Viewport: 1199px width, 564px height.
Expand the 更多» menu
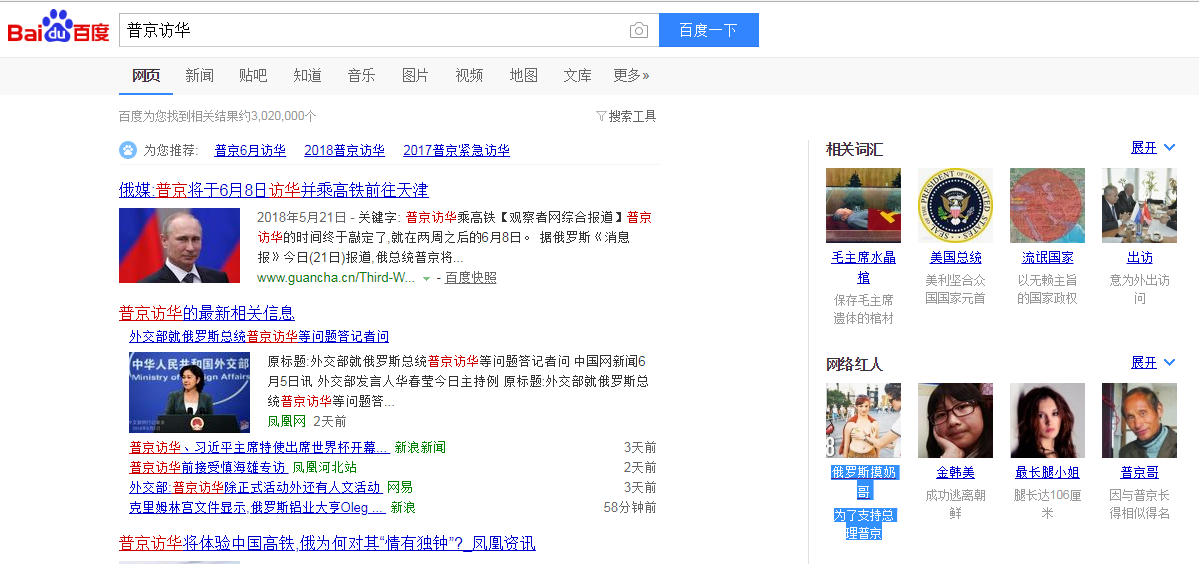pos(631,76)
